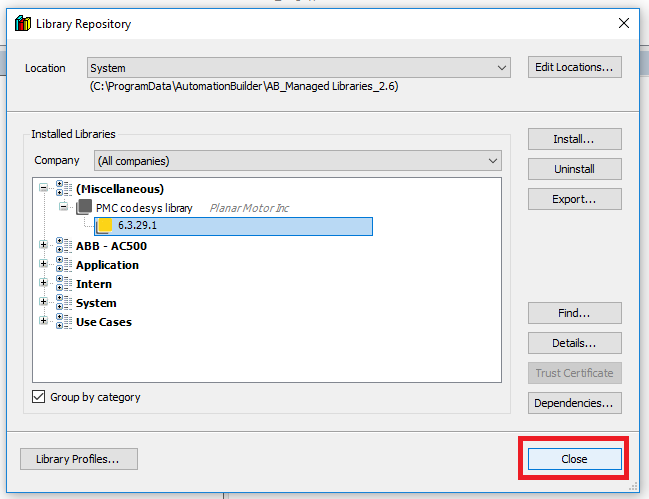The height and width of the screenshot is (499, 649).
Task: Click the Close button at bottom right
Action: pos(574,459)
